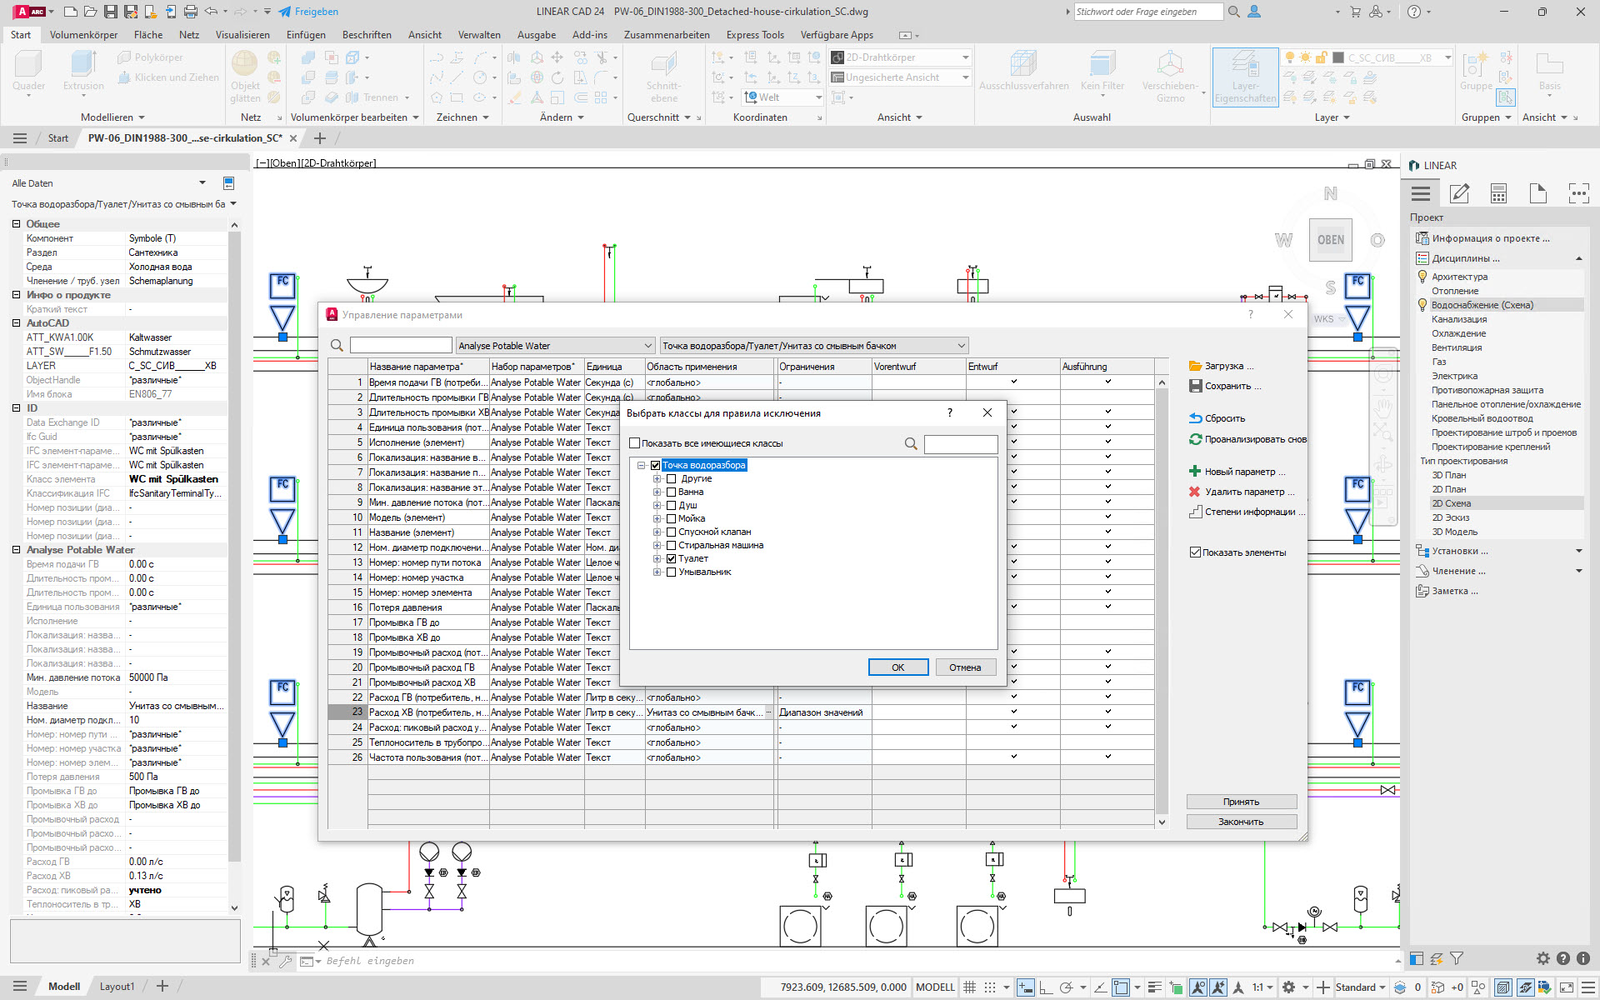This screenshot has width=1600, height=1000.
Task: Click the search magnifier in class selection dialog
Action: [911, 444]
